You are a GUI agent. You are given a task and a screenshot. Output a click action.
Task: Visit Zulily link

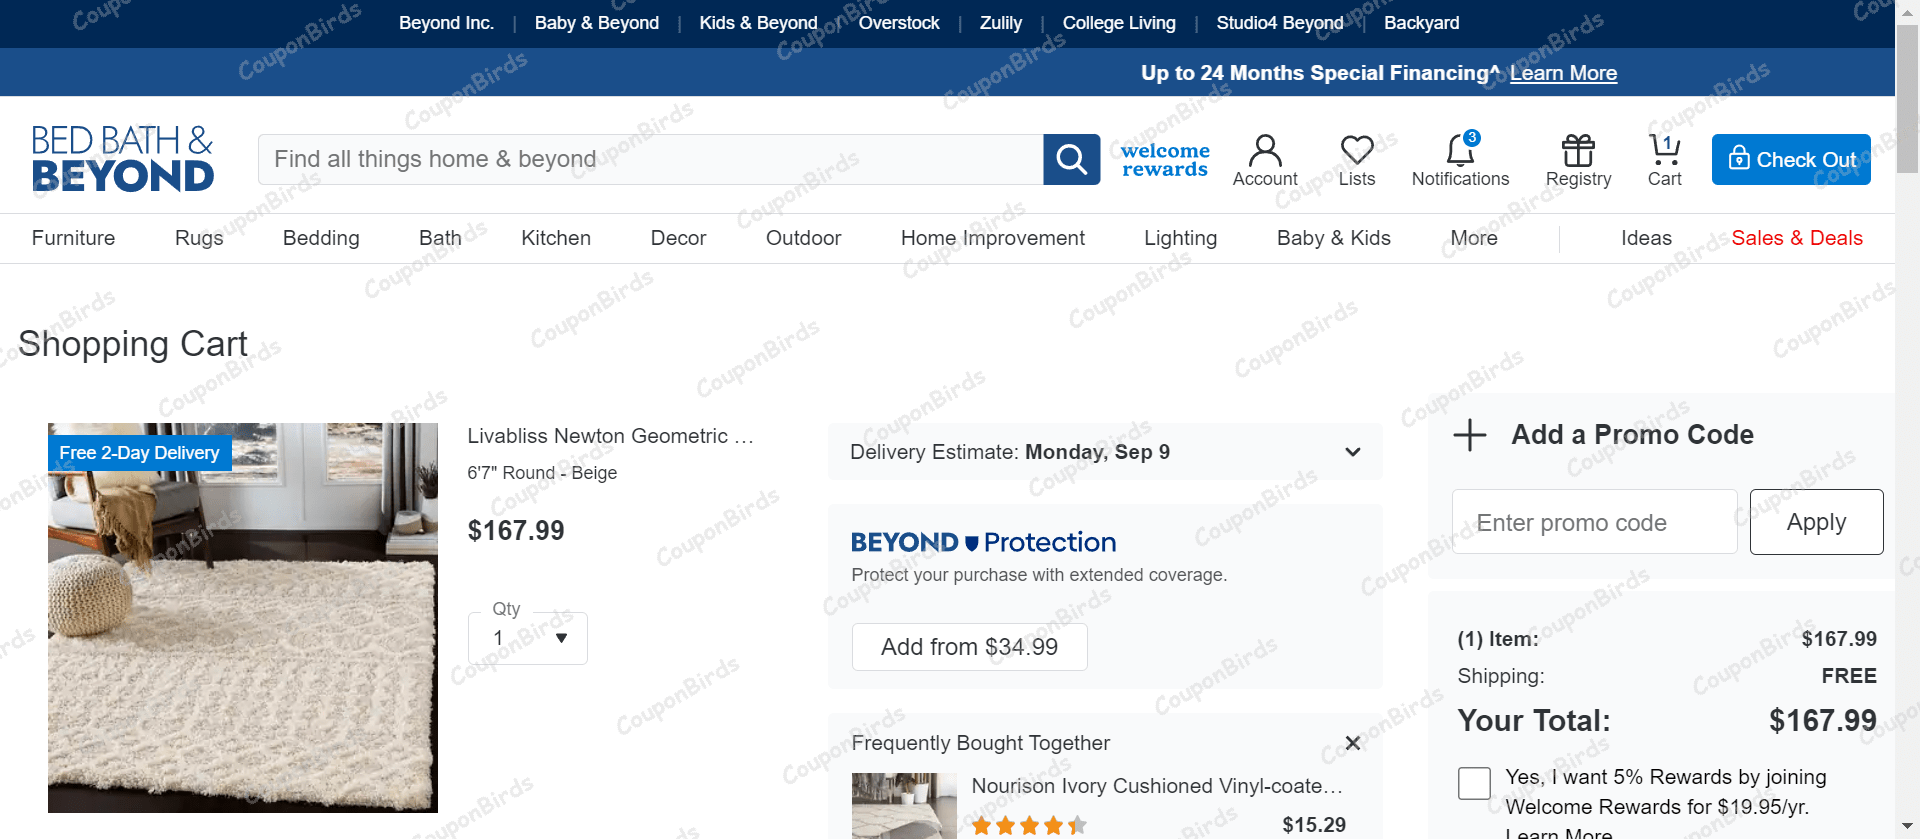coord(1001,23)
